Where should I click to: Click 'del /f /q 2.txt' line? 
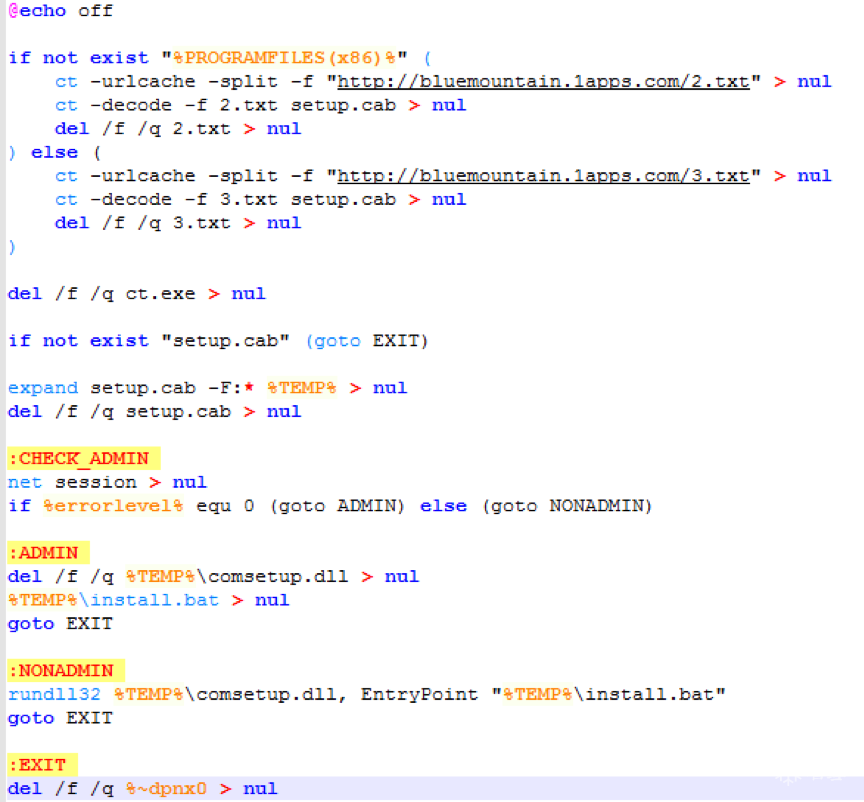coord(178,129)
